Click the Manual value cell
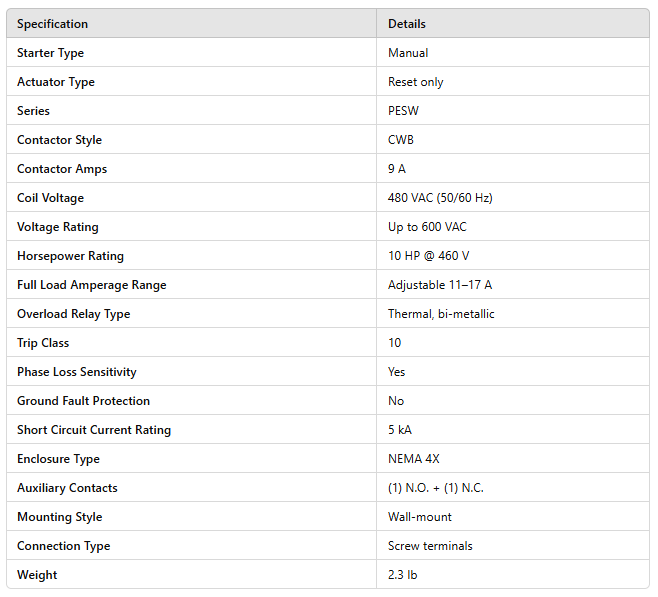Image resolution: width=658 pixels, height=597 pixels. click(x=408, y=53)
